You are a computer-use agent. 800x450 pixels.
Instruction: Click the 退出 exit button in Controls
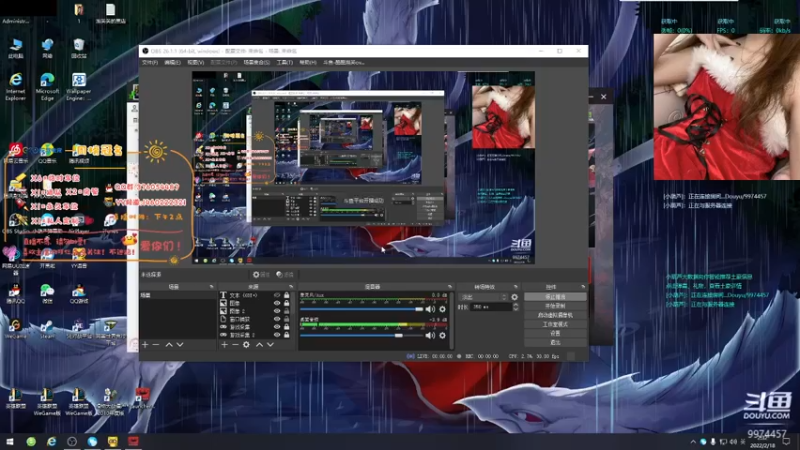tap(555, 342)
